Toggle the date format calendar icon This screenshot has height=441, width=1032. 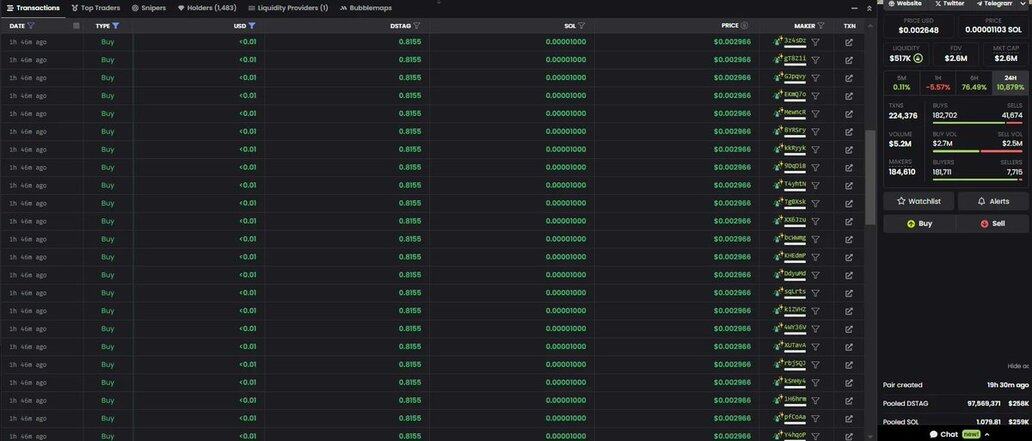pos(76,26)
